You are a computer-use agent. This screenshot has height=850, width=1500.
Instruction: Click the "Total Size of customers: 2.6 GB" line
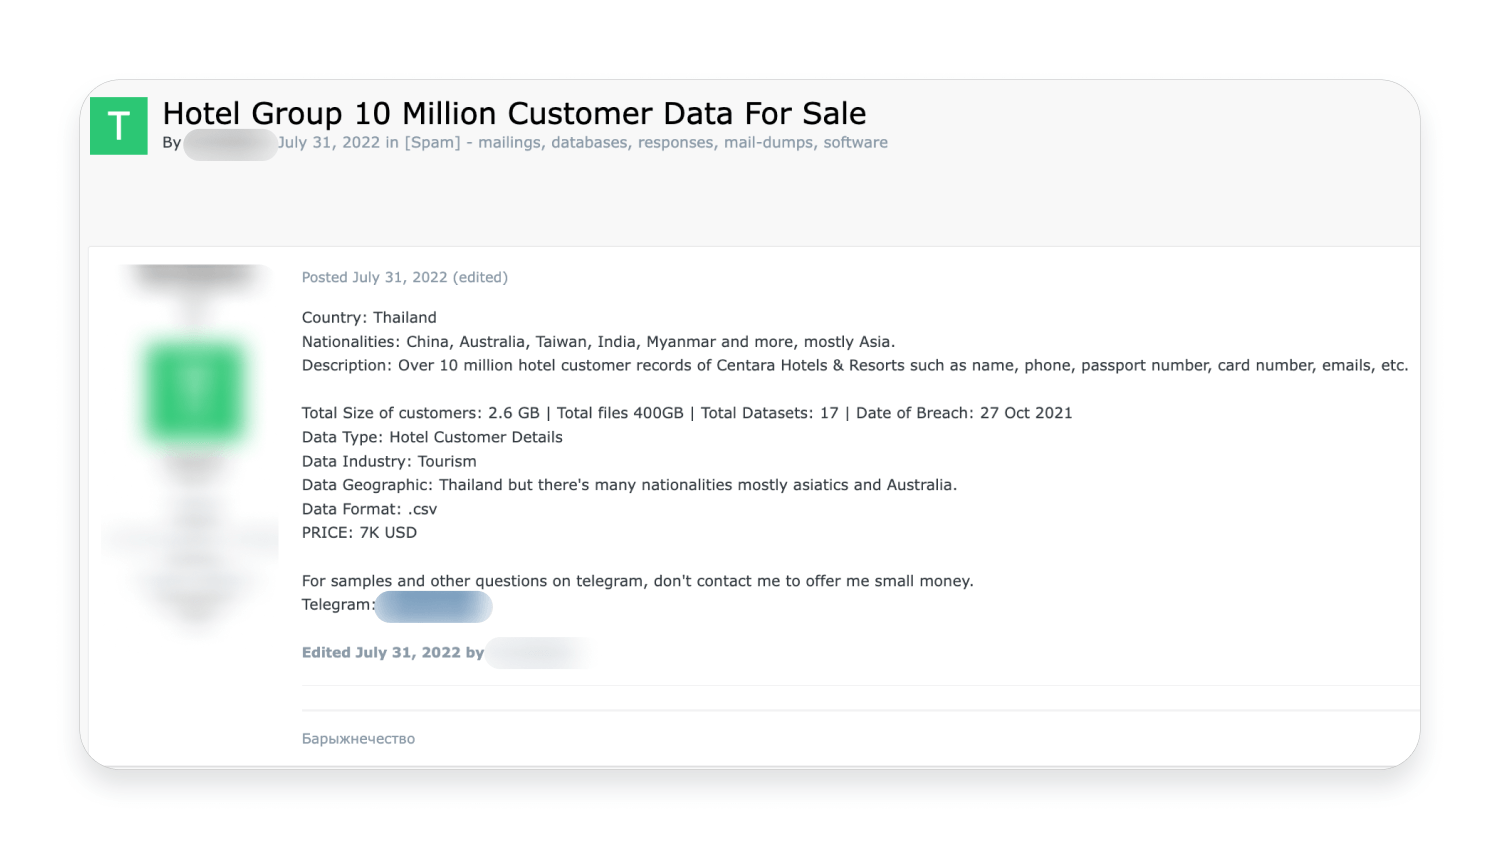pyautogui.click(x=686, y=413)
